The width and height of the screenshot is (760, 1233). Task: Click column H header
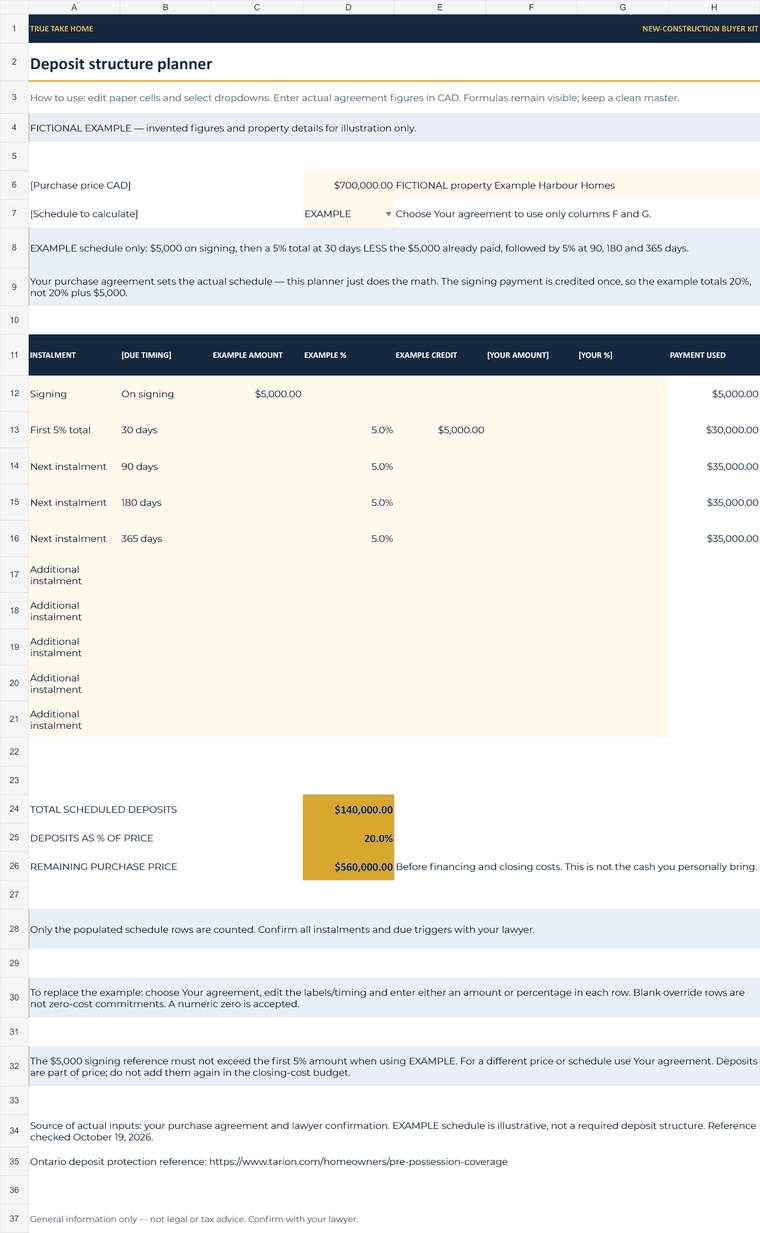[714, 7]
